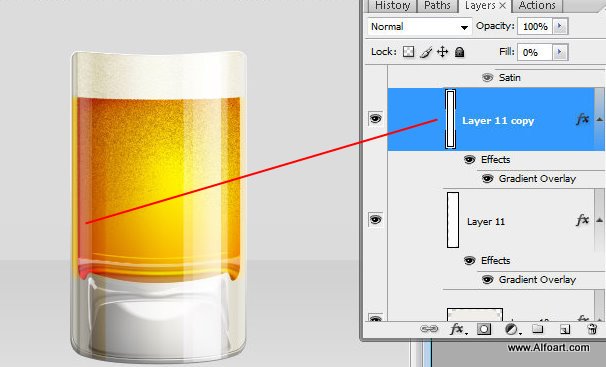Select the Layer 11 copy name
This screenshot has height=367, width=606.
498,121
